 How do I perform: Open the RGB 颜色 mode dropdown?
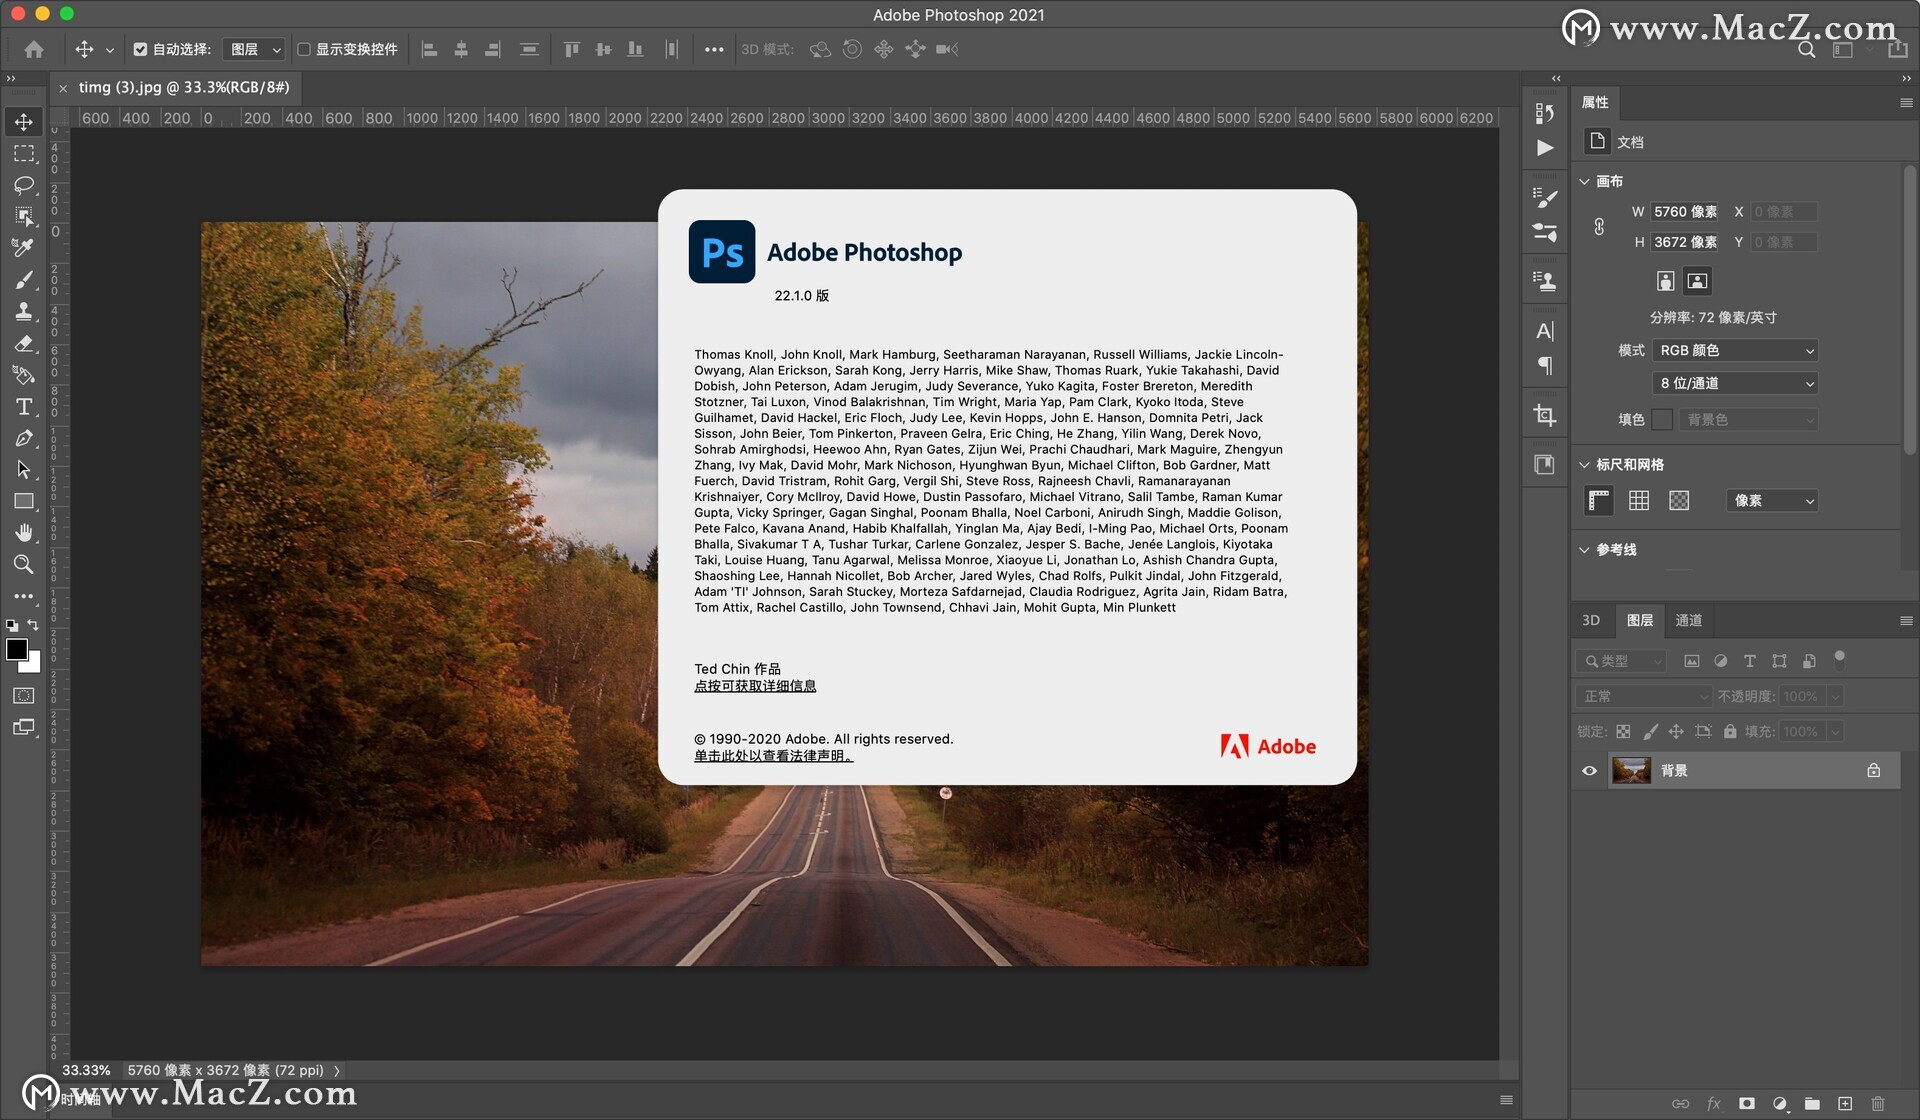click(1734, 350)
